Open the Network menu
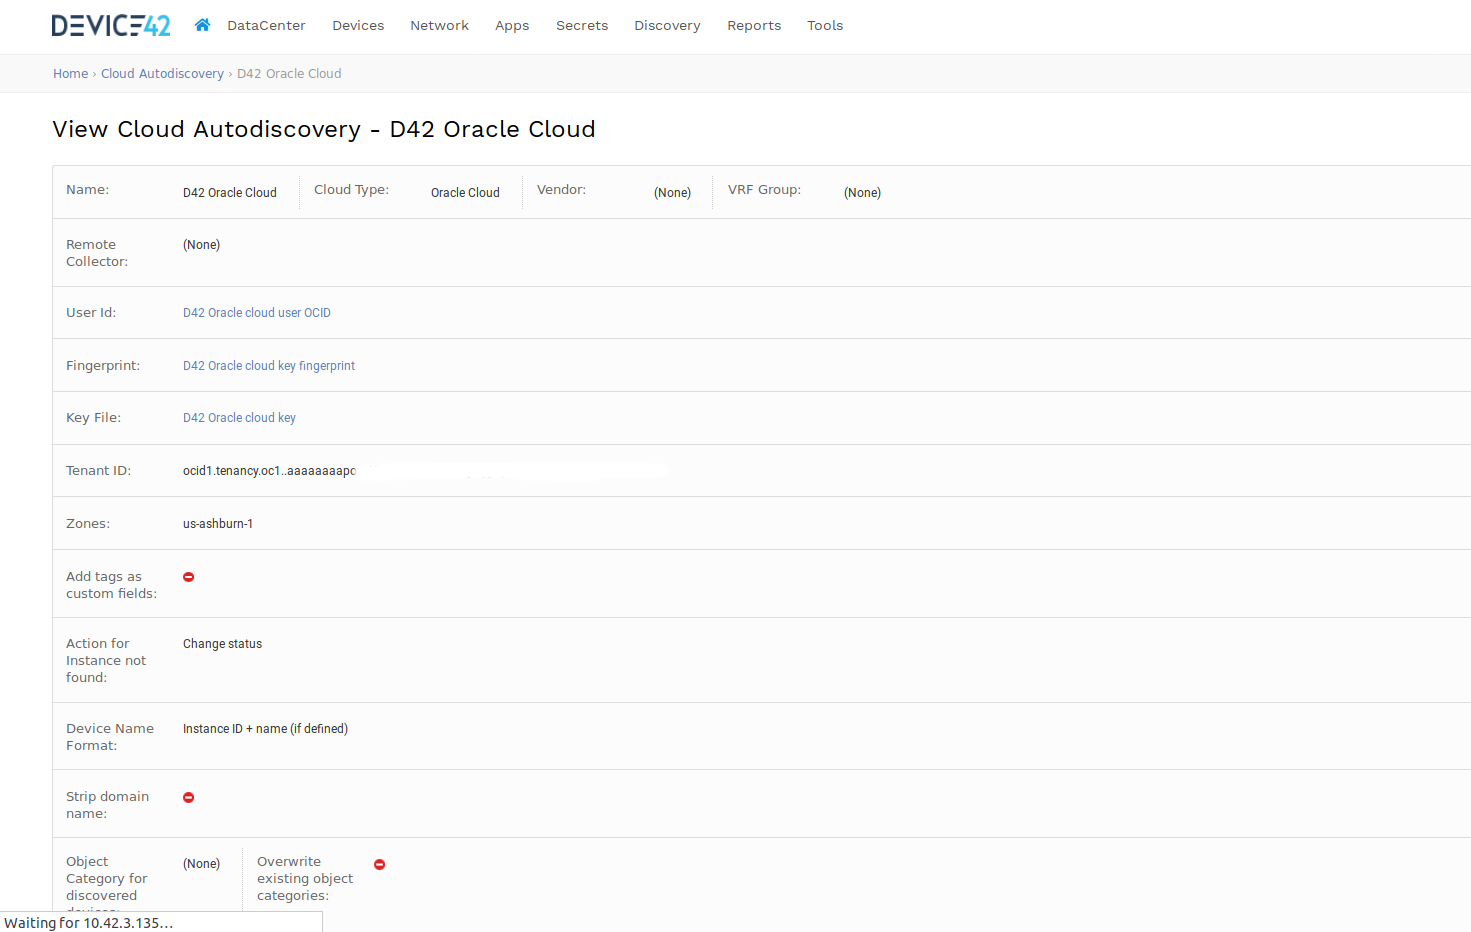This screenshot has height=932, width=1471. click(439, 25)
